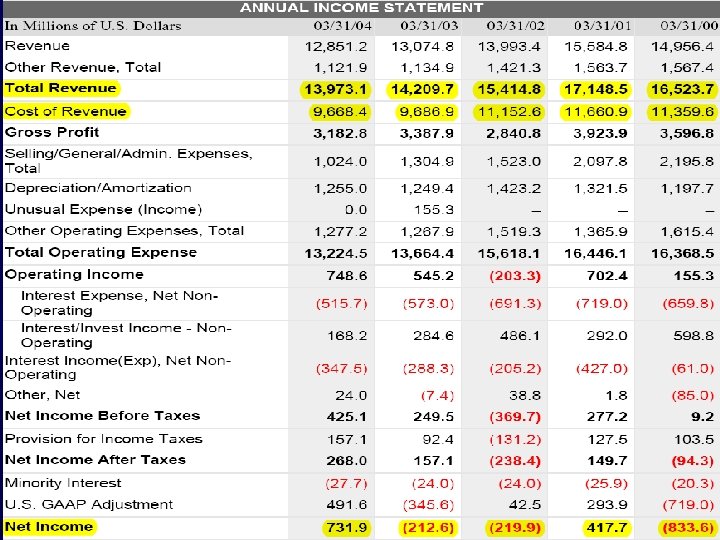This screenshot has height=540, width=720.
Task: Click Net Income After Taxes label
Action: point(95,460)
